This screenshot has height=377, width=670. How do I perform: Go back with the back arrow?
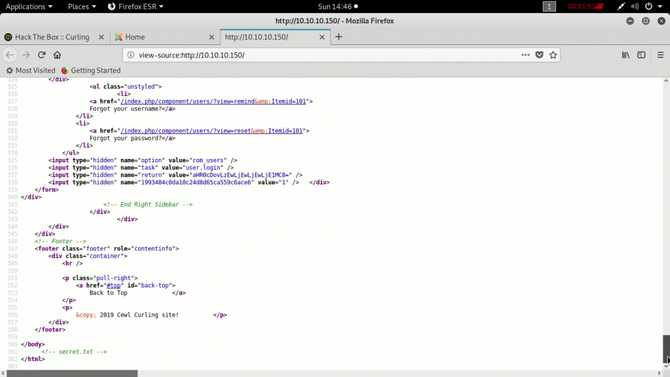click(x=10, y=55)
